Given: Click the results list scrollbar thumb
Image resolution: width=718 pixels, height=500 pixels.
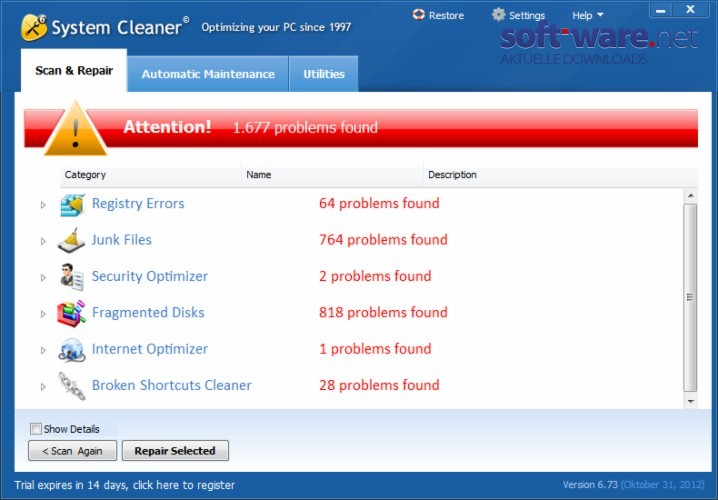Looking at the screenshot, I should click(690, 298).
